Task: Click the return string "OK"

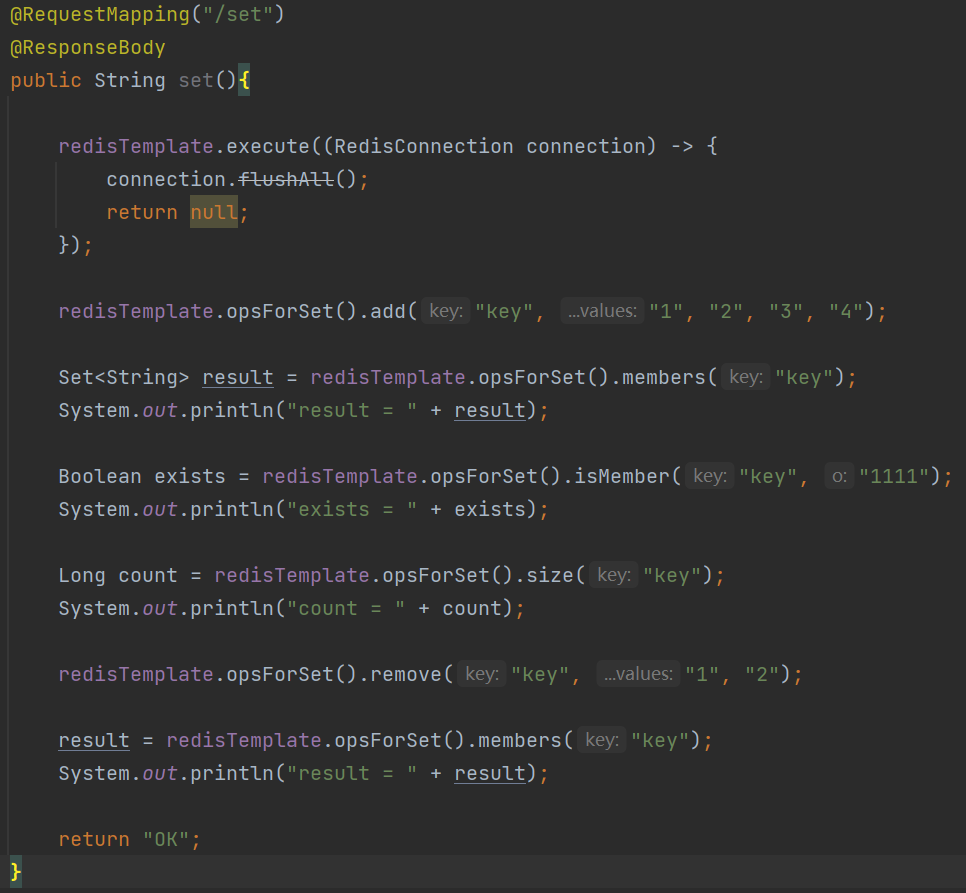Action: [x=166, y=839]
